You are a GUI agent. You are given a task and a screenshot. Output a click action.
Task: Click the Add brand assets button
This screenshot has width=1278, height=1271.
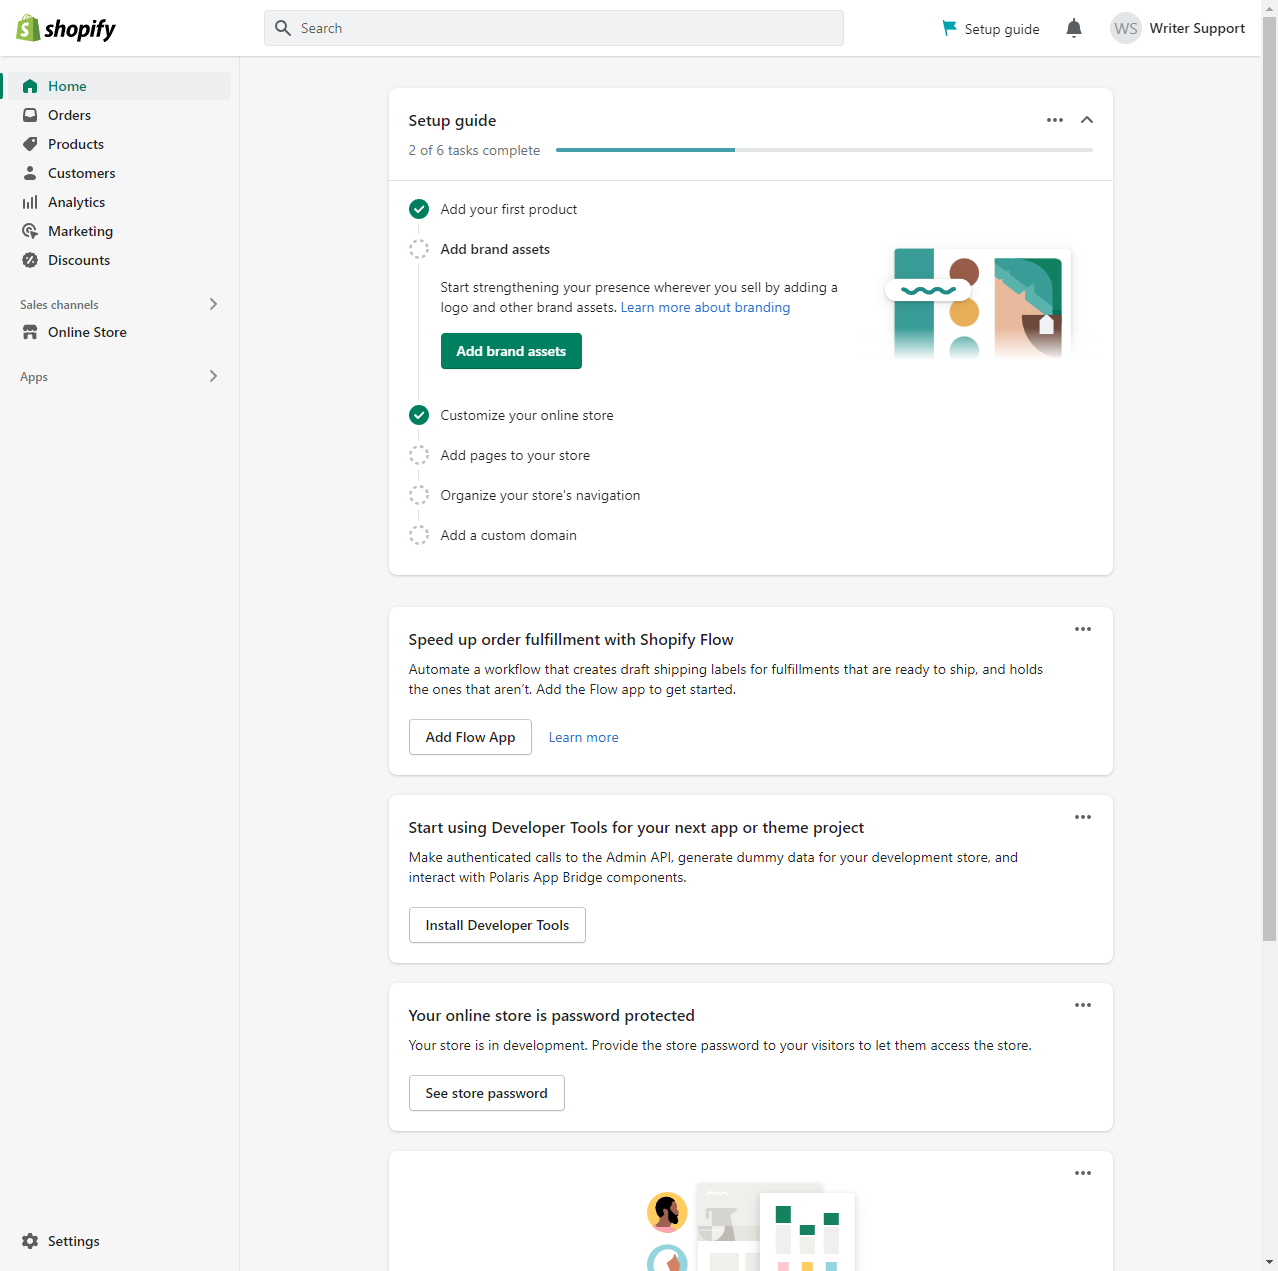511,351
